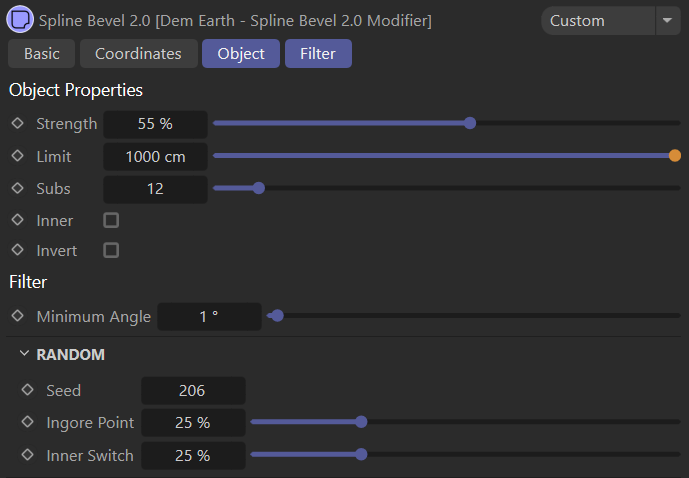This screenshot has width=689, height=478.
Task: Click the Strength label
Action: [66, 124]
